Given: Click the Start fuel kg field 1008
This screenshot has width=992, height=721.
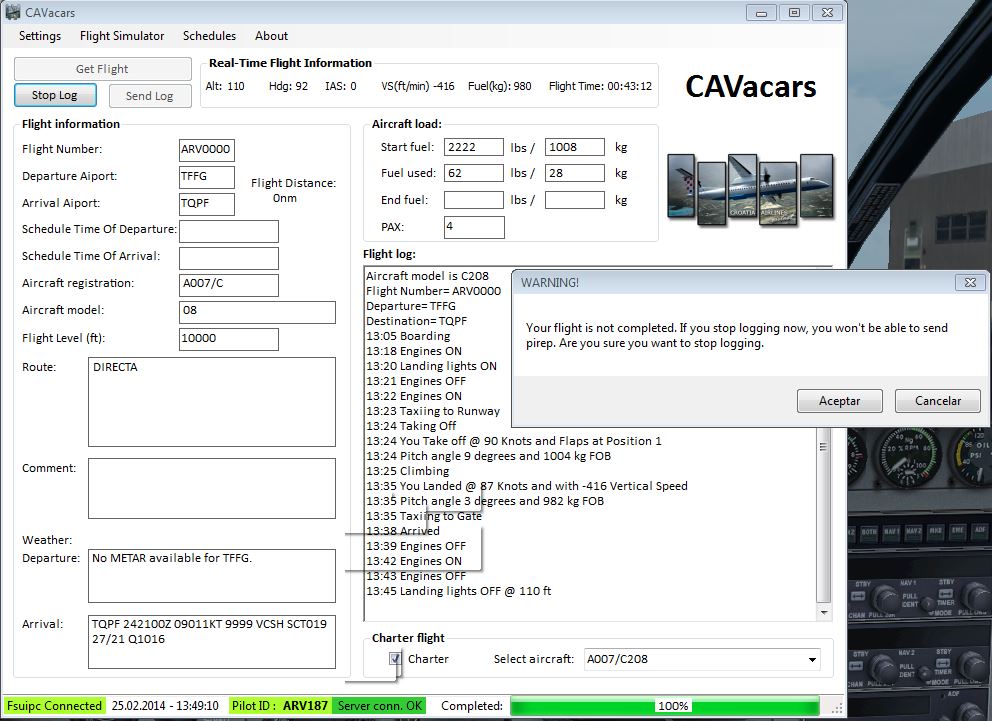Looking at the screenshot, I should point(574,147).
